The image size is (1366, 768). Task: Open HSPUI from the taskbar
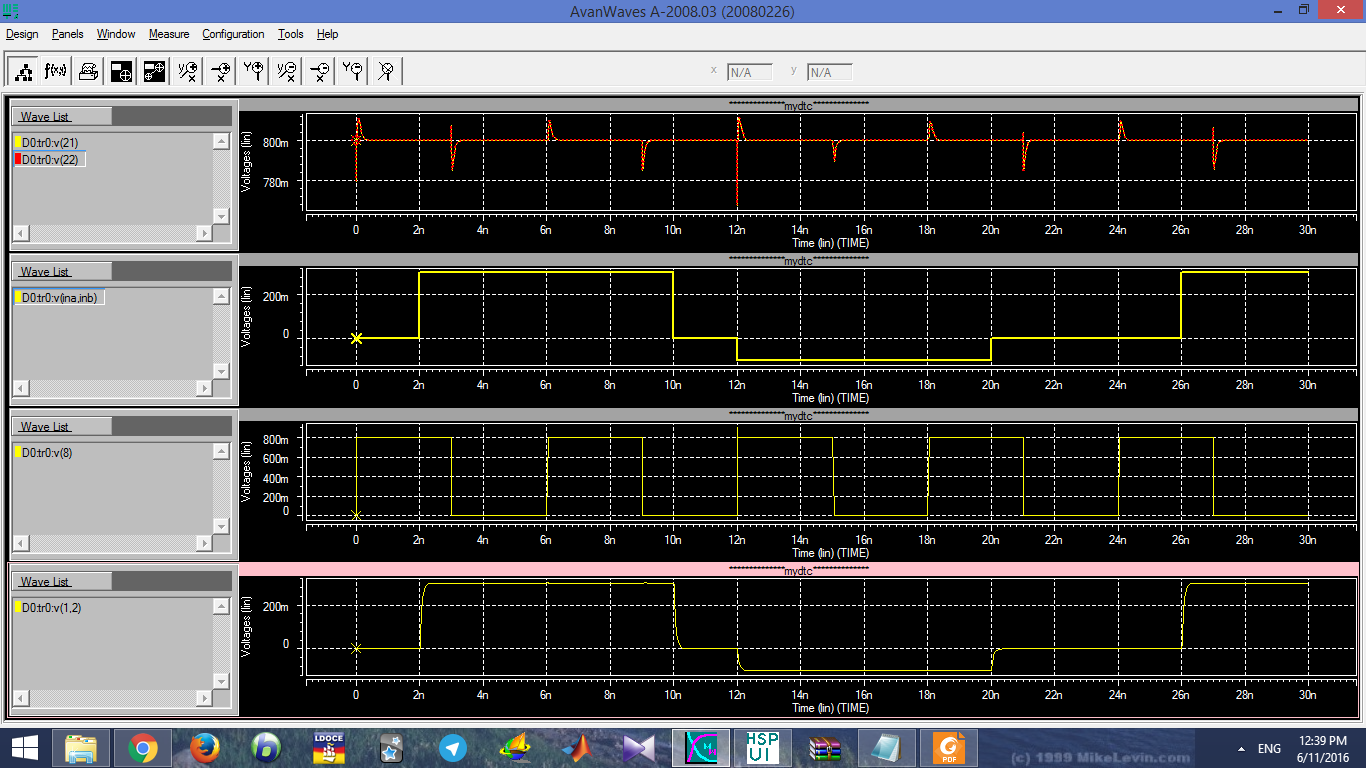[x=762, y=747]
